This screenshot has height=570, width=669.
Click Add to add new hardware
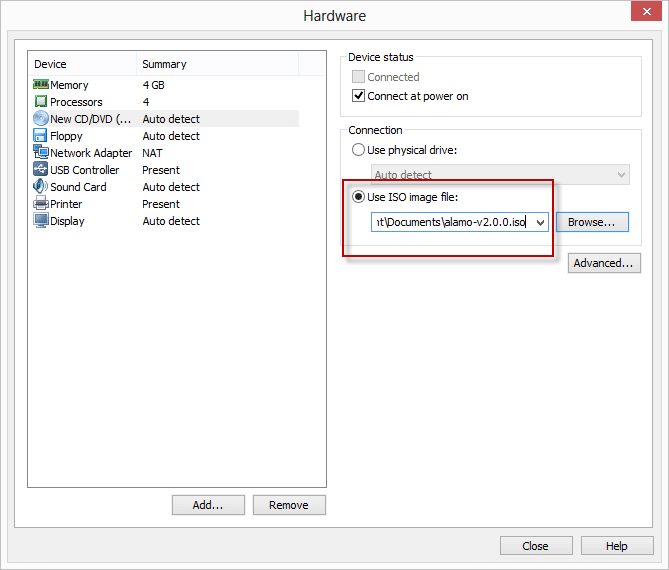click(208, 505)
